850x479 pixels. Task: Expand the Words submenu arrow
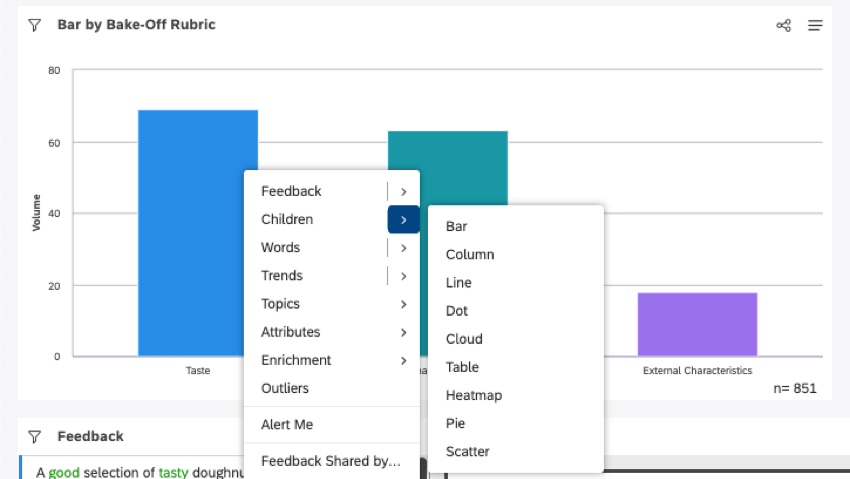pos(403,248)
